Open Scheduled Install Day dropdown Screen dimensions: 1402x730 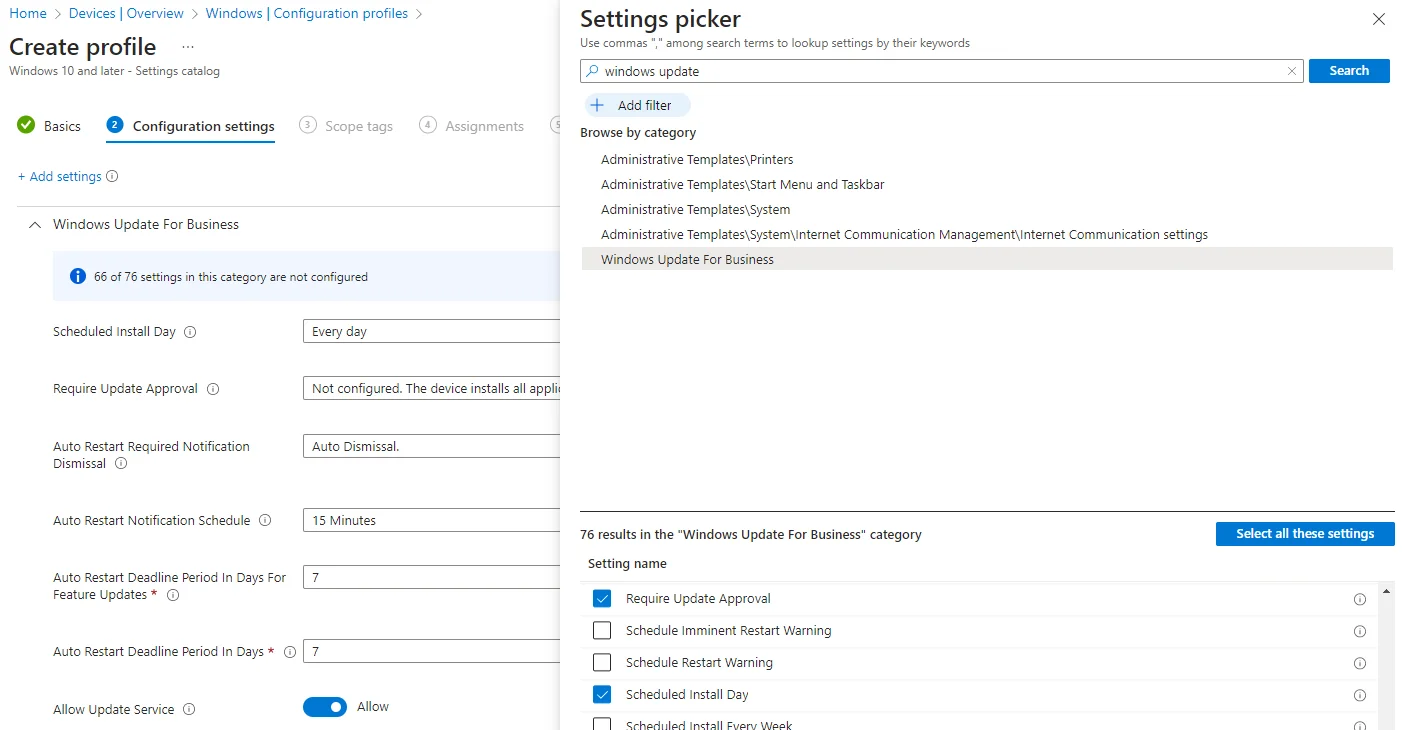pyautogui.click(x=431, y=331)
